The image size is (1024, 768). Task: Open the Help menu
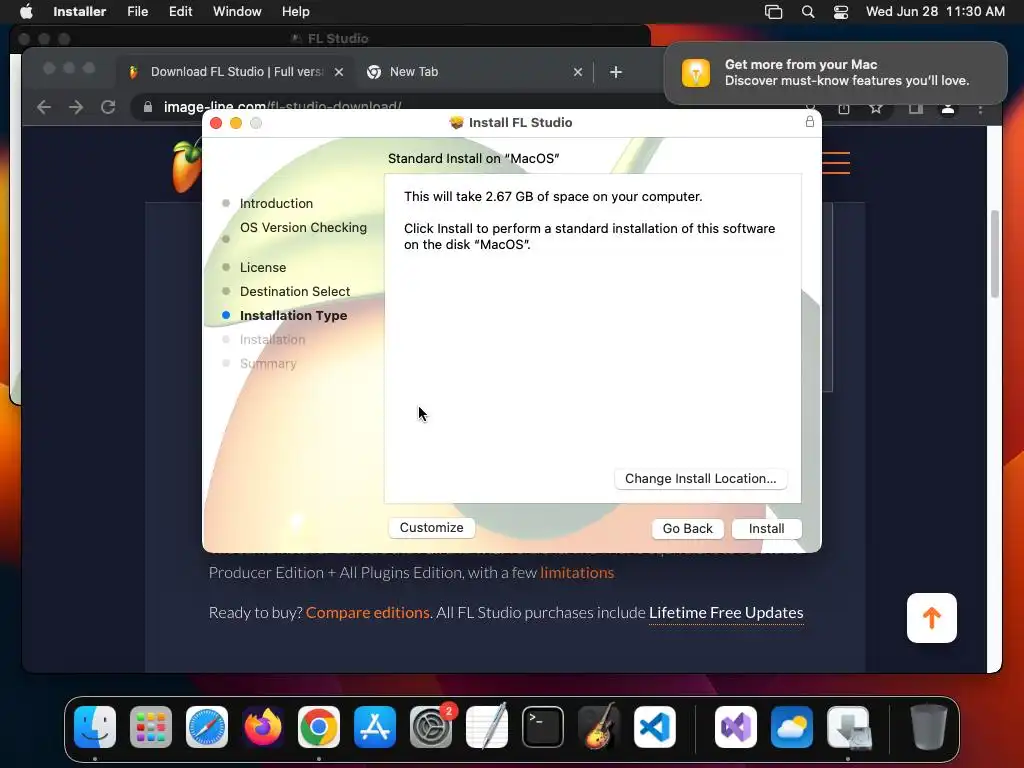point(295,11)
